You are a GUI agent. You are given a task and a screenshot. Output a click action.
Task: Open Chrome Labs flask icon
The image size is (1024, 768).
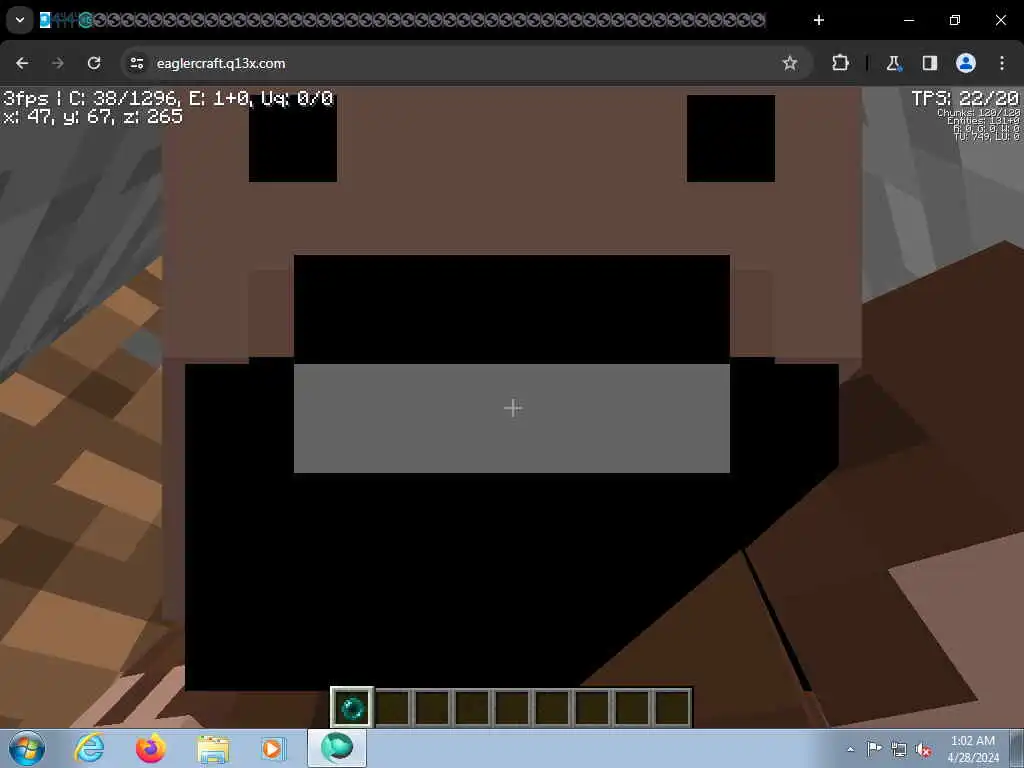(x=893, y=63)
